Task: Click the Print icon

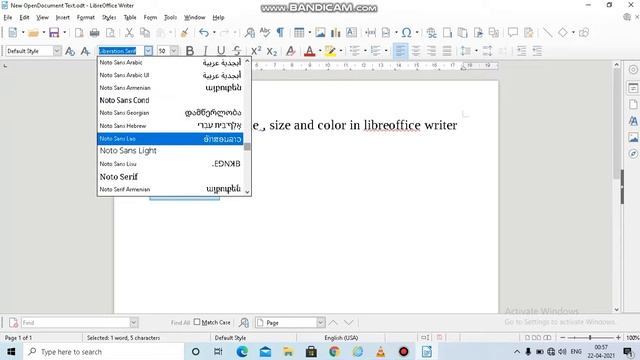Action: 94,33
